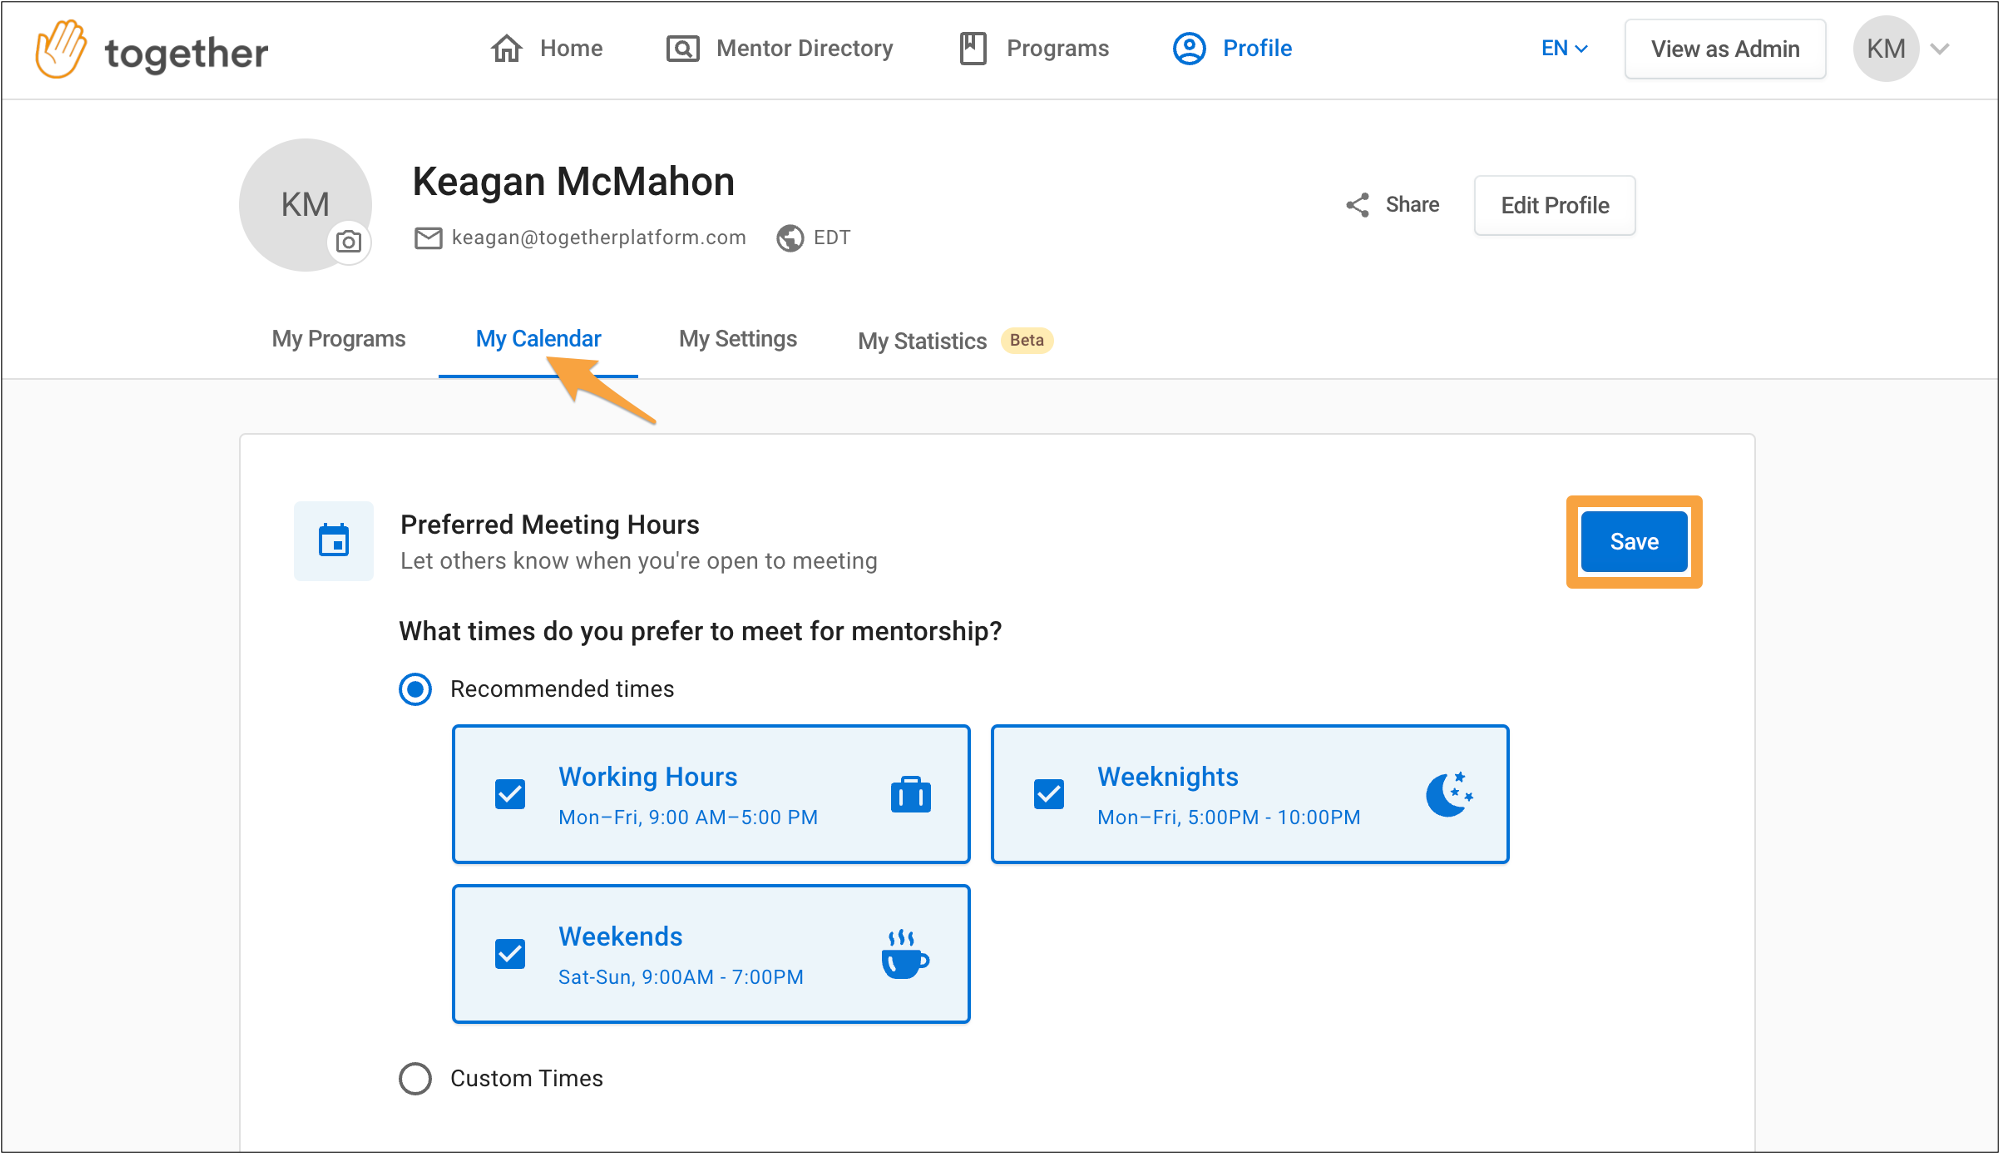2000x1154 pixels.
Task: Click the Save button for meeting hours
Action: pos(1635,541)
